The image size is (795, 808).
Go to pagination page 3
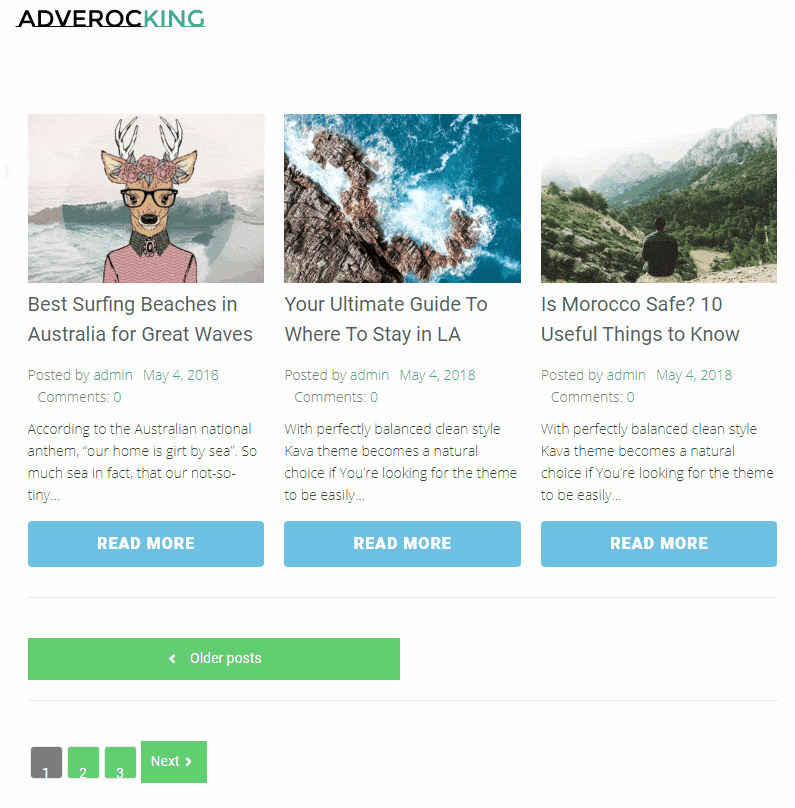click(x=120, y=763)
